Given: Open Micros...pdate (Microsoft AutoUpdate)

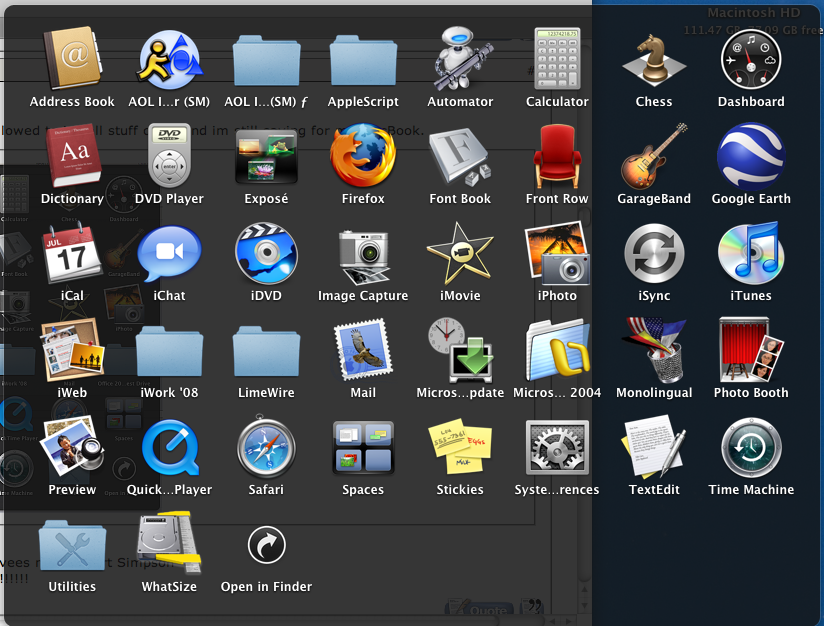Looking at the screenshot, I should pos(460,350).
